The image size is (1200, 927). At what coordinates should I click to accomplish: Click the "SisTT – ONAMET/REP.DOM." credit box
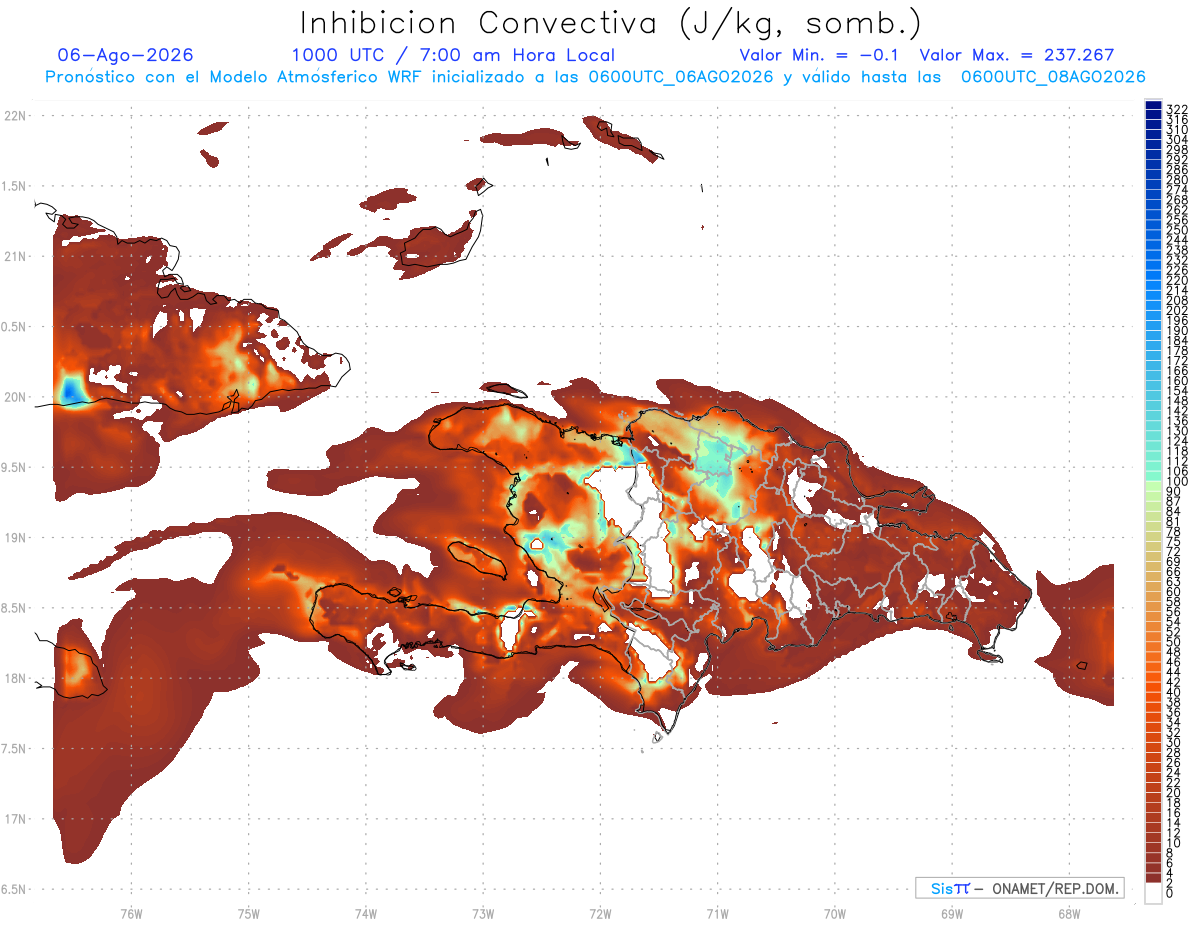click(1019, 888)
